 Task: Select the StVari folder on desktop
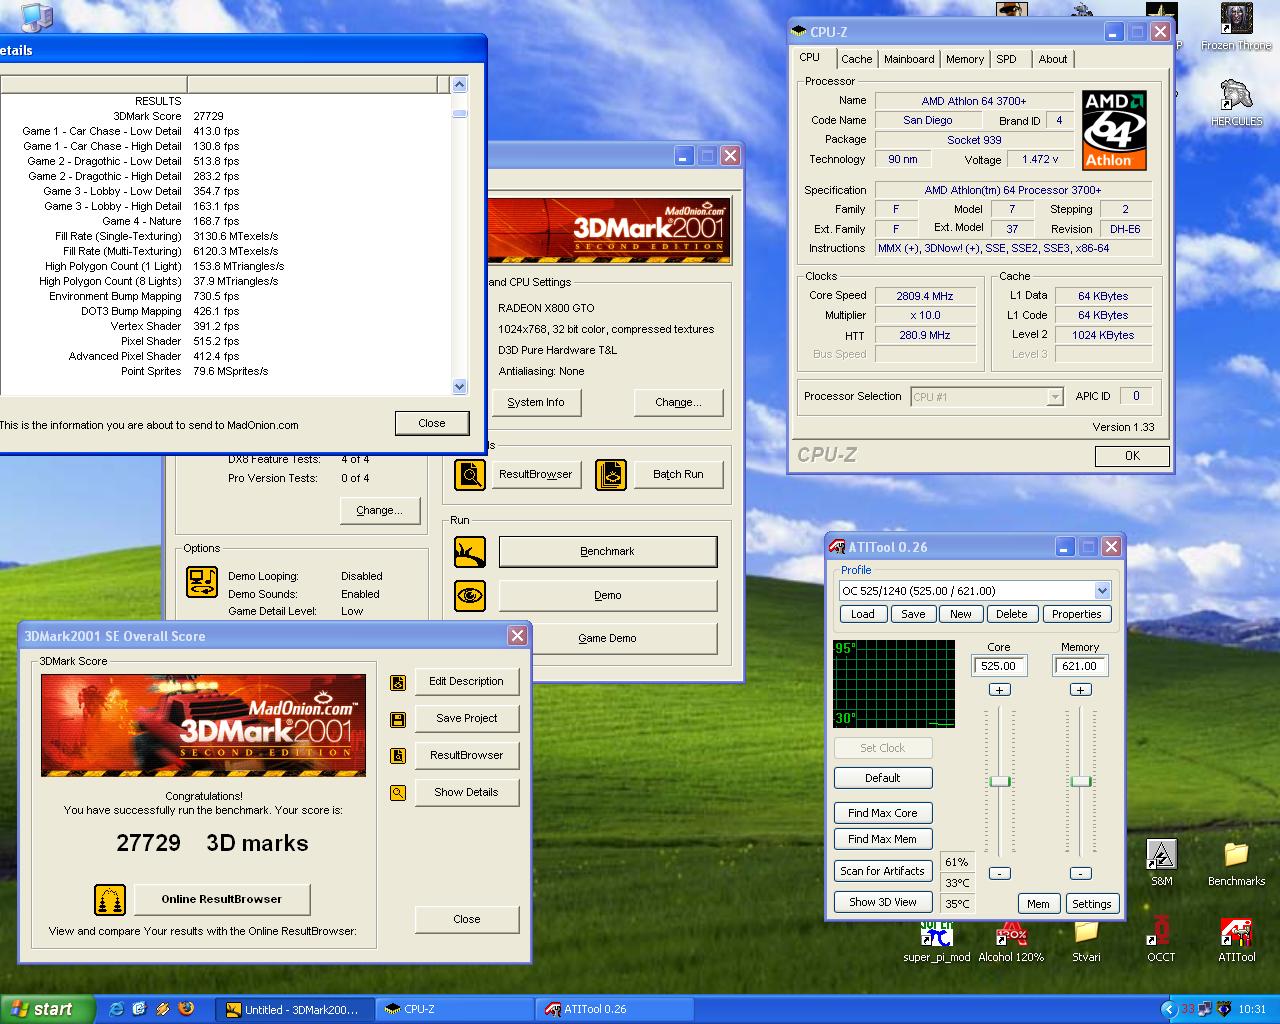[1086, 941]
